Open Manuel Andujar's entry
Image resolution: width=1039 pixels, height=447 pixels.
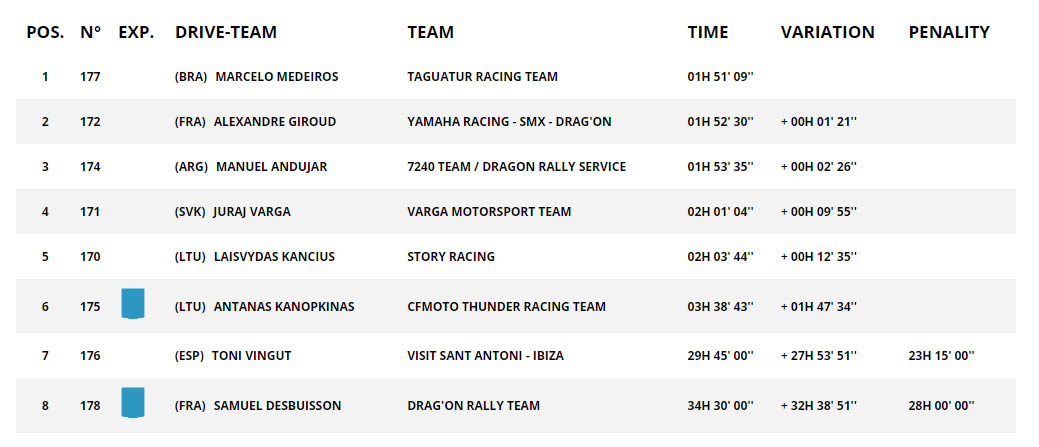tap(271, 167)
